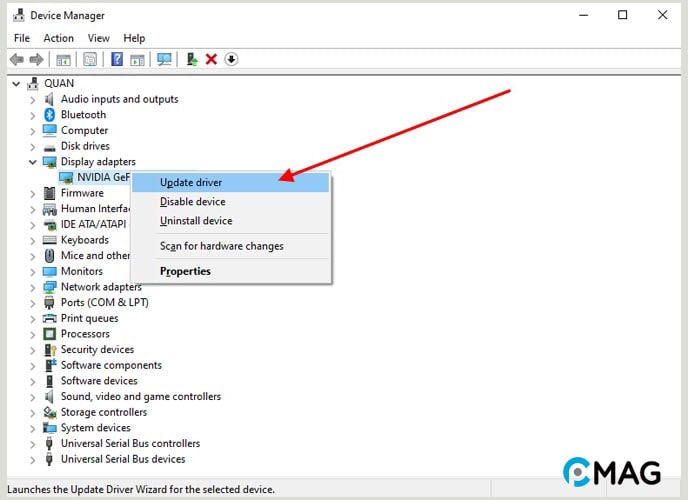Click the black down-arrow toolbar icon

[231, 59]
